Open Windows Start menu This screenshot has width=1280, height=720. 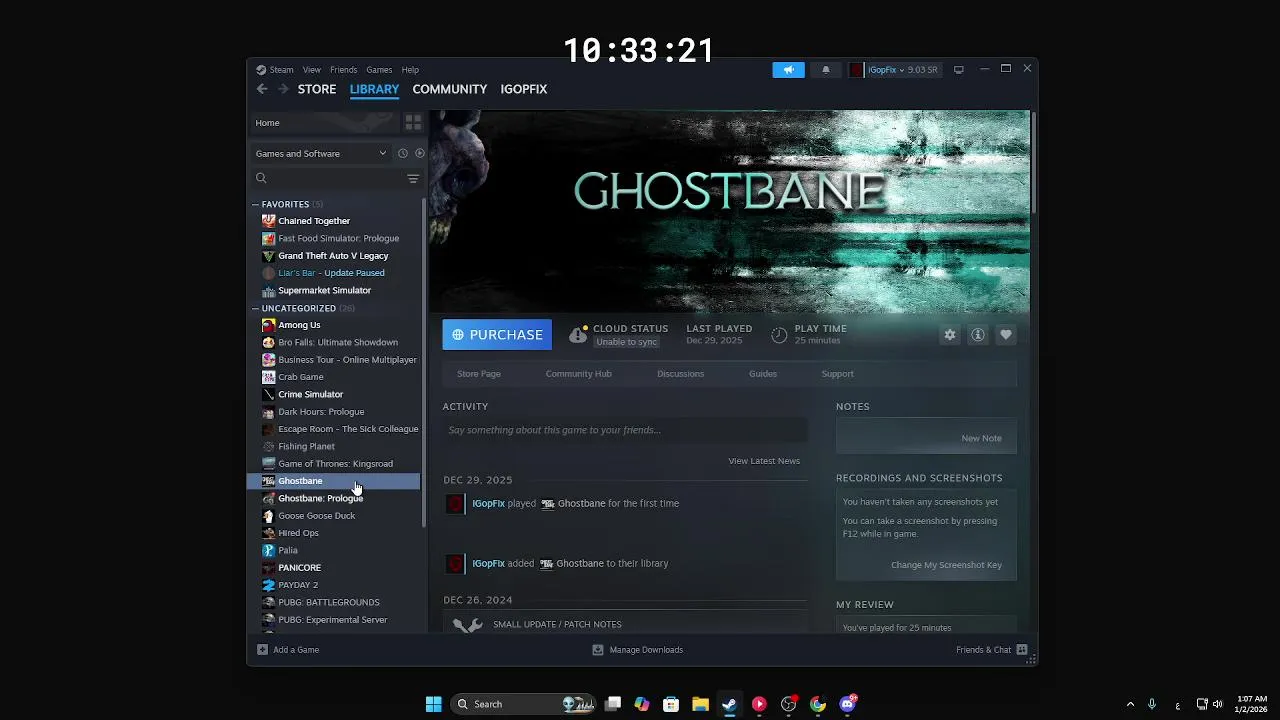tap(434, 704)
